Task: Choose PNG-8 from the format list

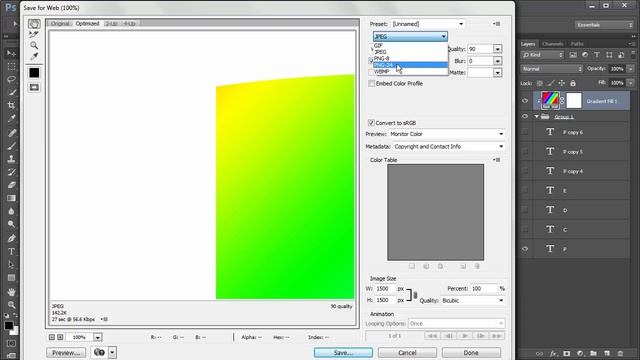Action: [410, 58]
